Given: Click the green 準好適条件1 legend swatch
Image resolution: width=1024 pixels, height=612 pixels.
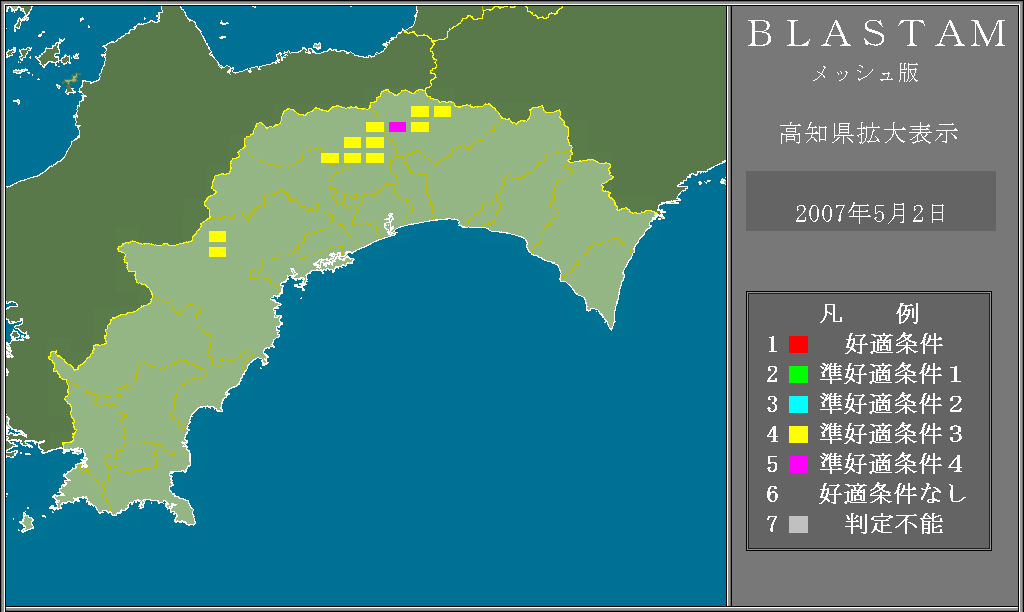Looking at the screenshot, I should pyautogui.click(x=798, y=374).
